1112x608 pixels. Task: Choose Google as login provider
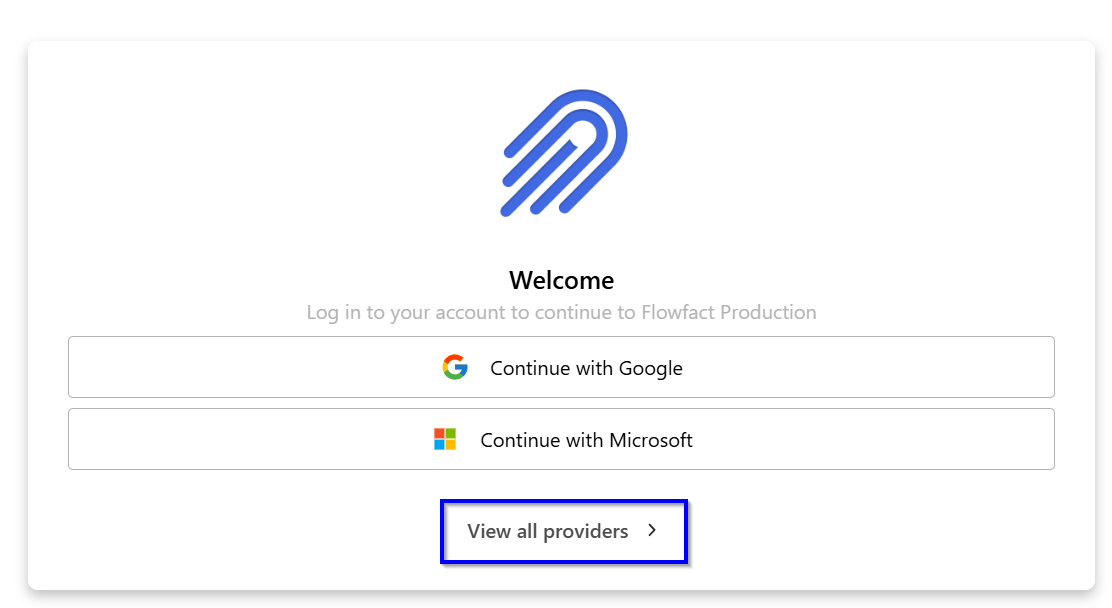tap(561, 367)
